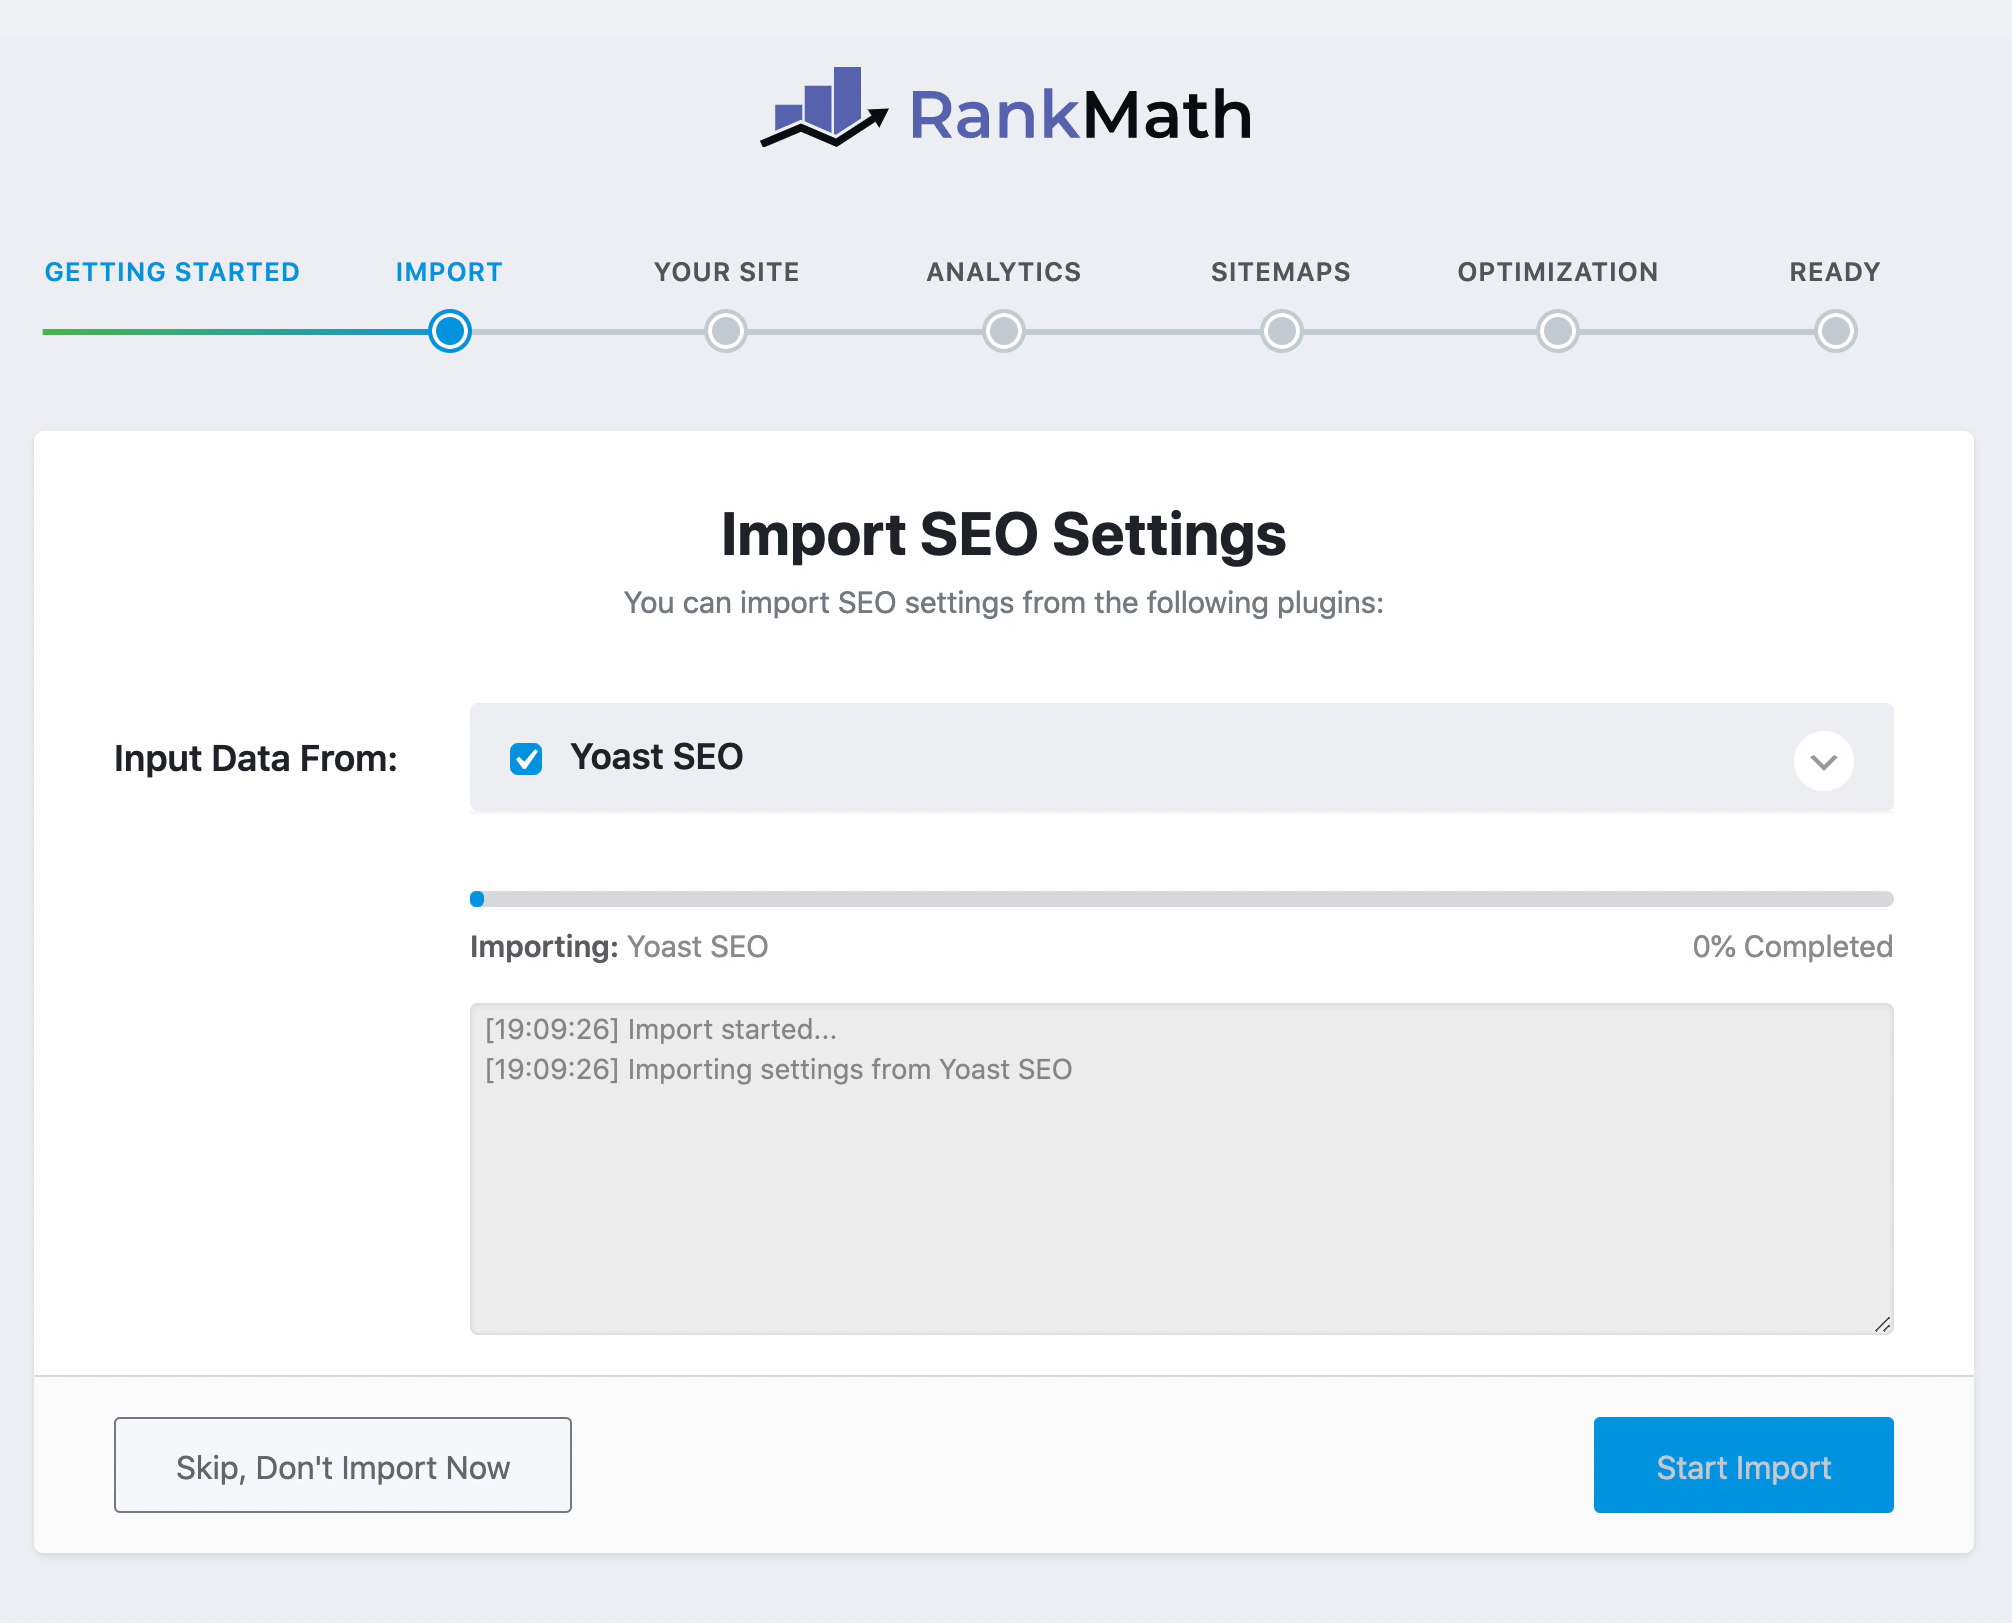Open the Sitemaps step label
The width and height of the screenshot is (2012, 1623).
point(1281,272)
